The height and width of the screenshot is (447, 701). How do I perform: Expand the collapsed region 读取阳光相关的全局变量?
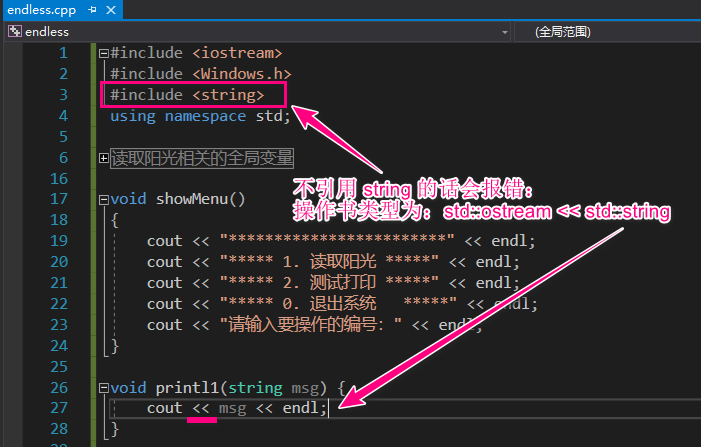tap(104, 158)
